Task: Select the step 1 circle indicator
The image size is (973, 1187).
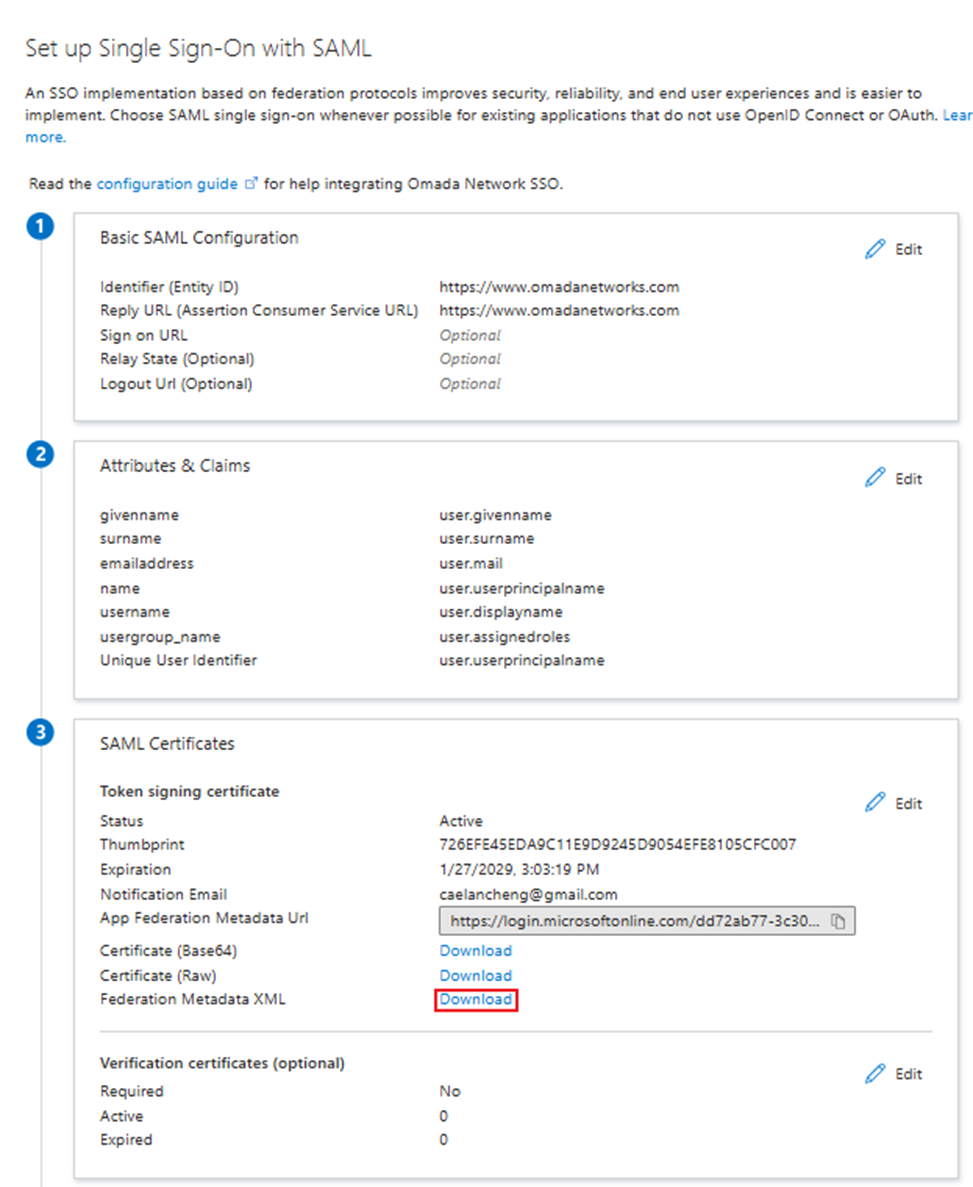Action: point(40,226)
